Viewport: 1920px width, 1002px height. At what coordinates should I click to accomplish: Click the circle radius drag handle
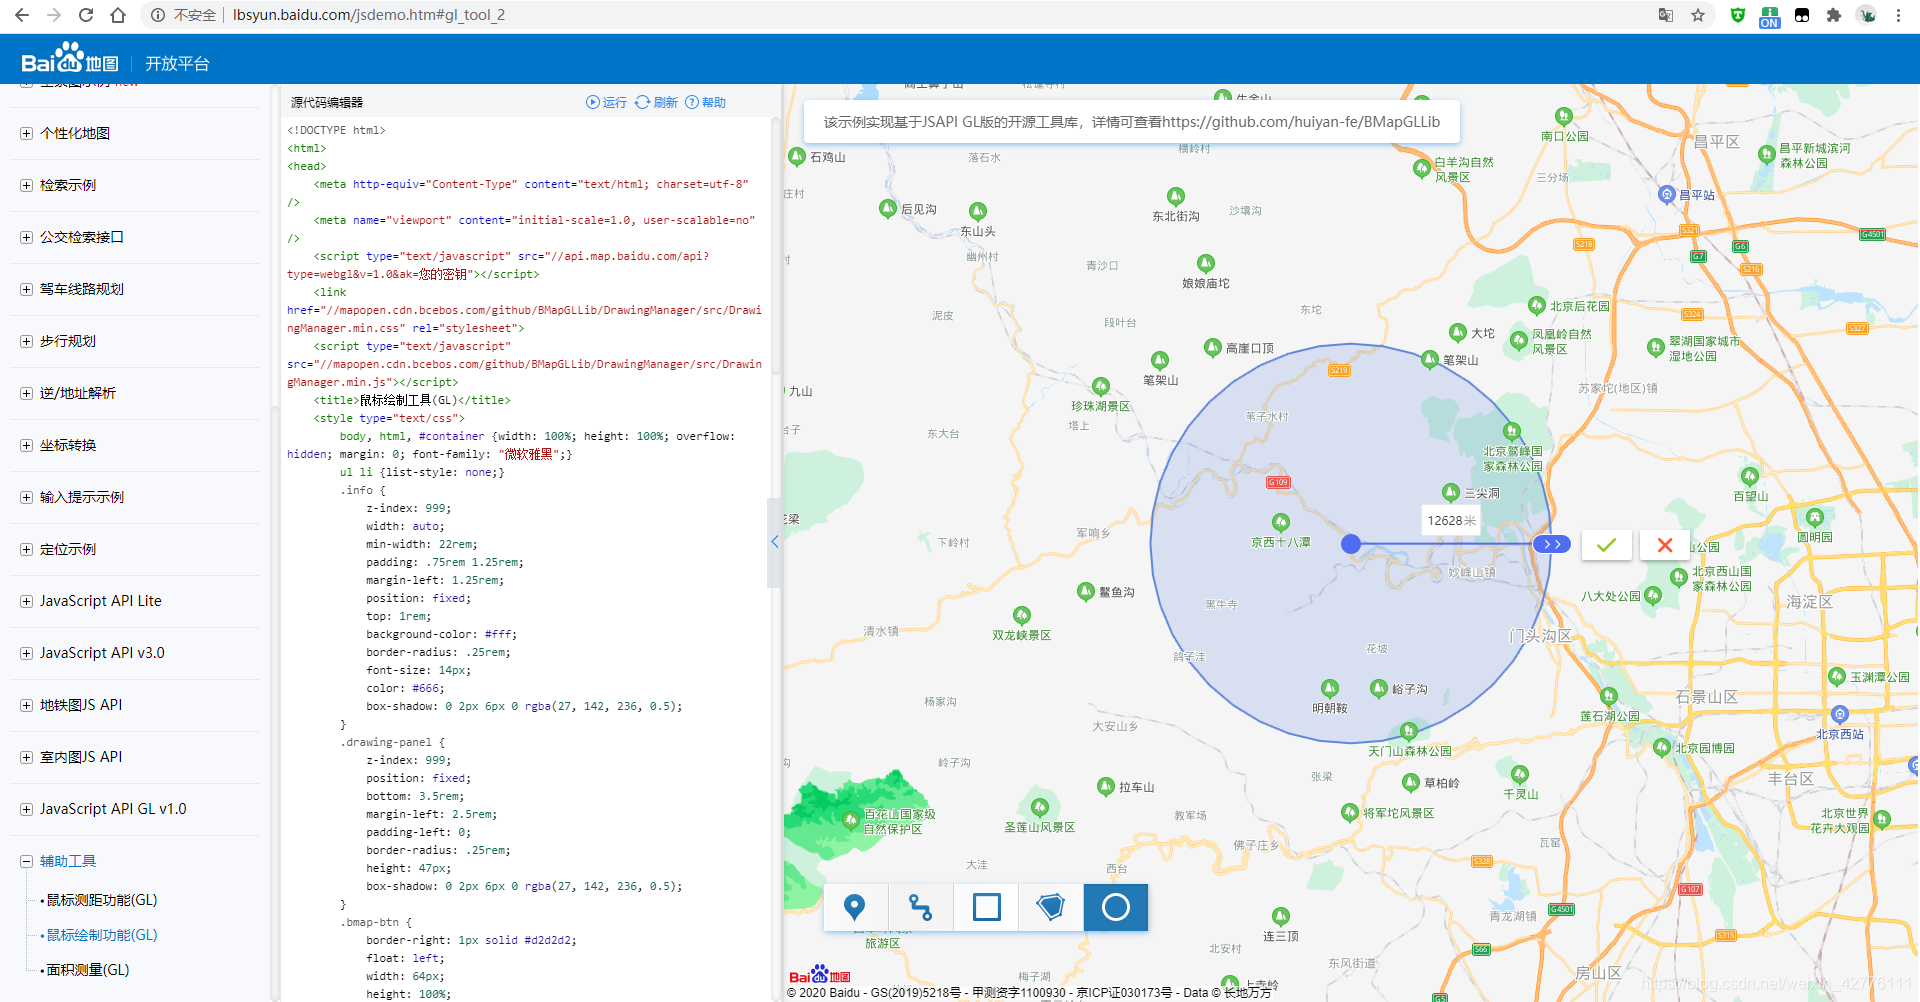click(x=1551, y=544)
